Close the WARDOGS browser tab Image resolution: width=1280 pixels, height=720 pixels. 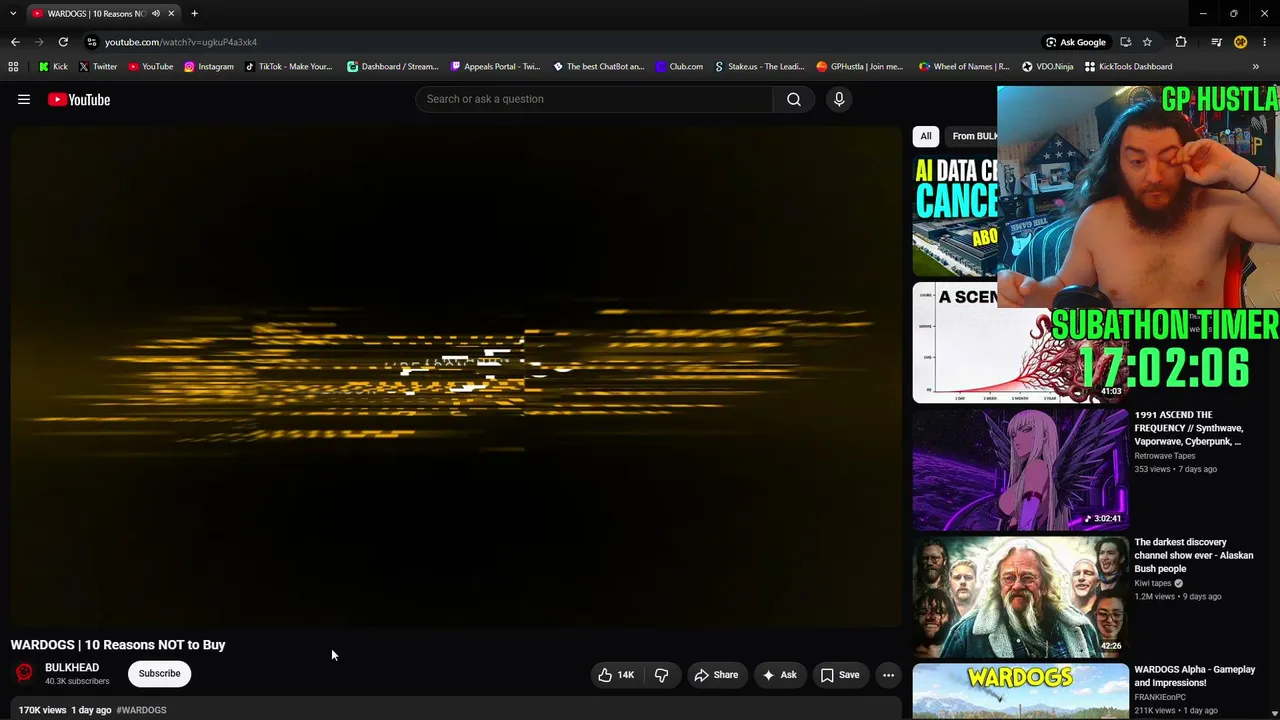coord(171,13)
